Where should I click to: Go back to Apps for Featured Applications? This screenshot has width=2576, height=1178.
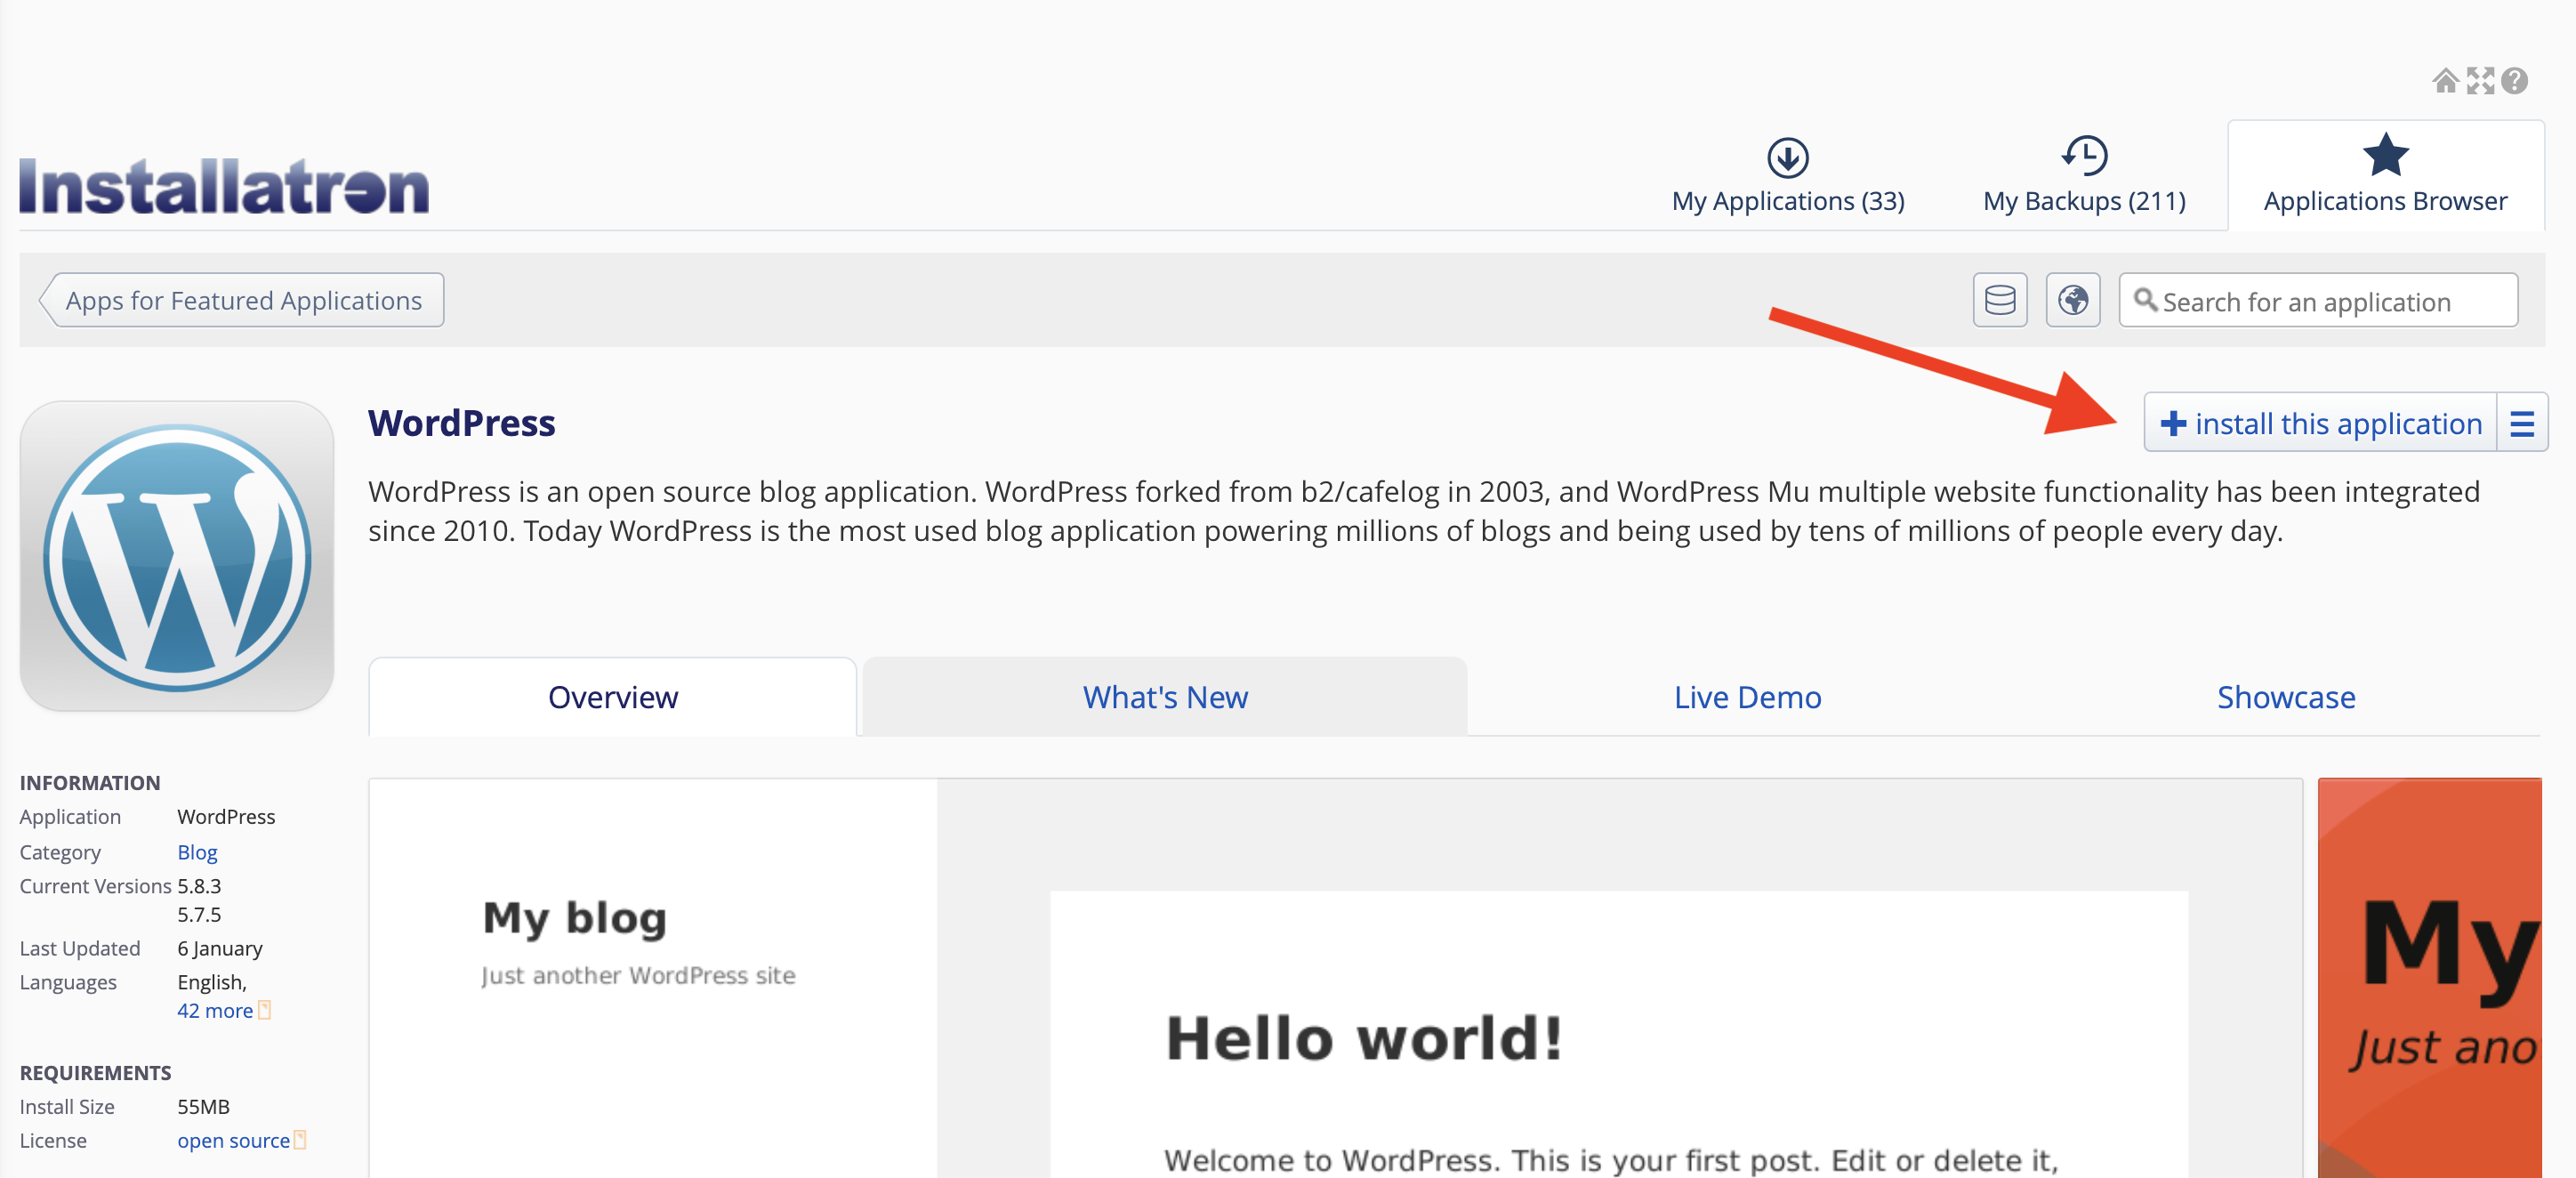click(241, 300)
